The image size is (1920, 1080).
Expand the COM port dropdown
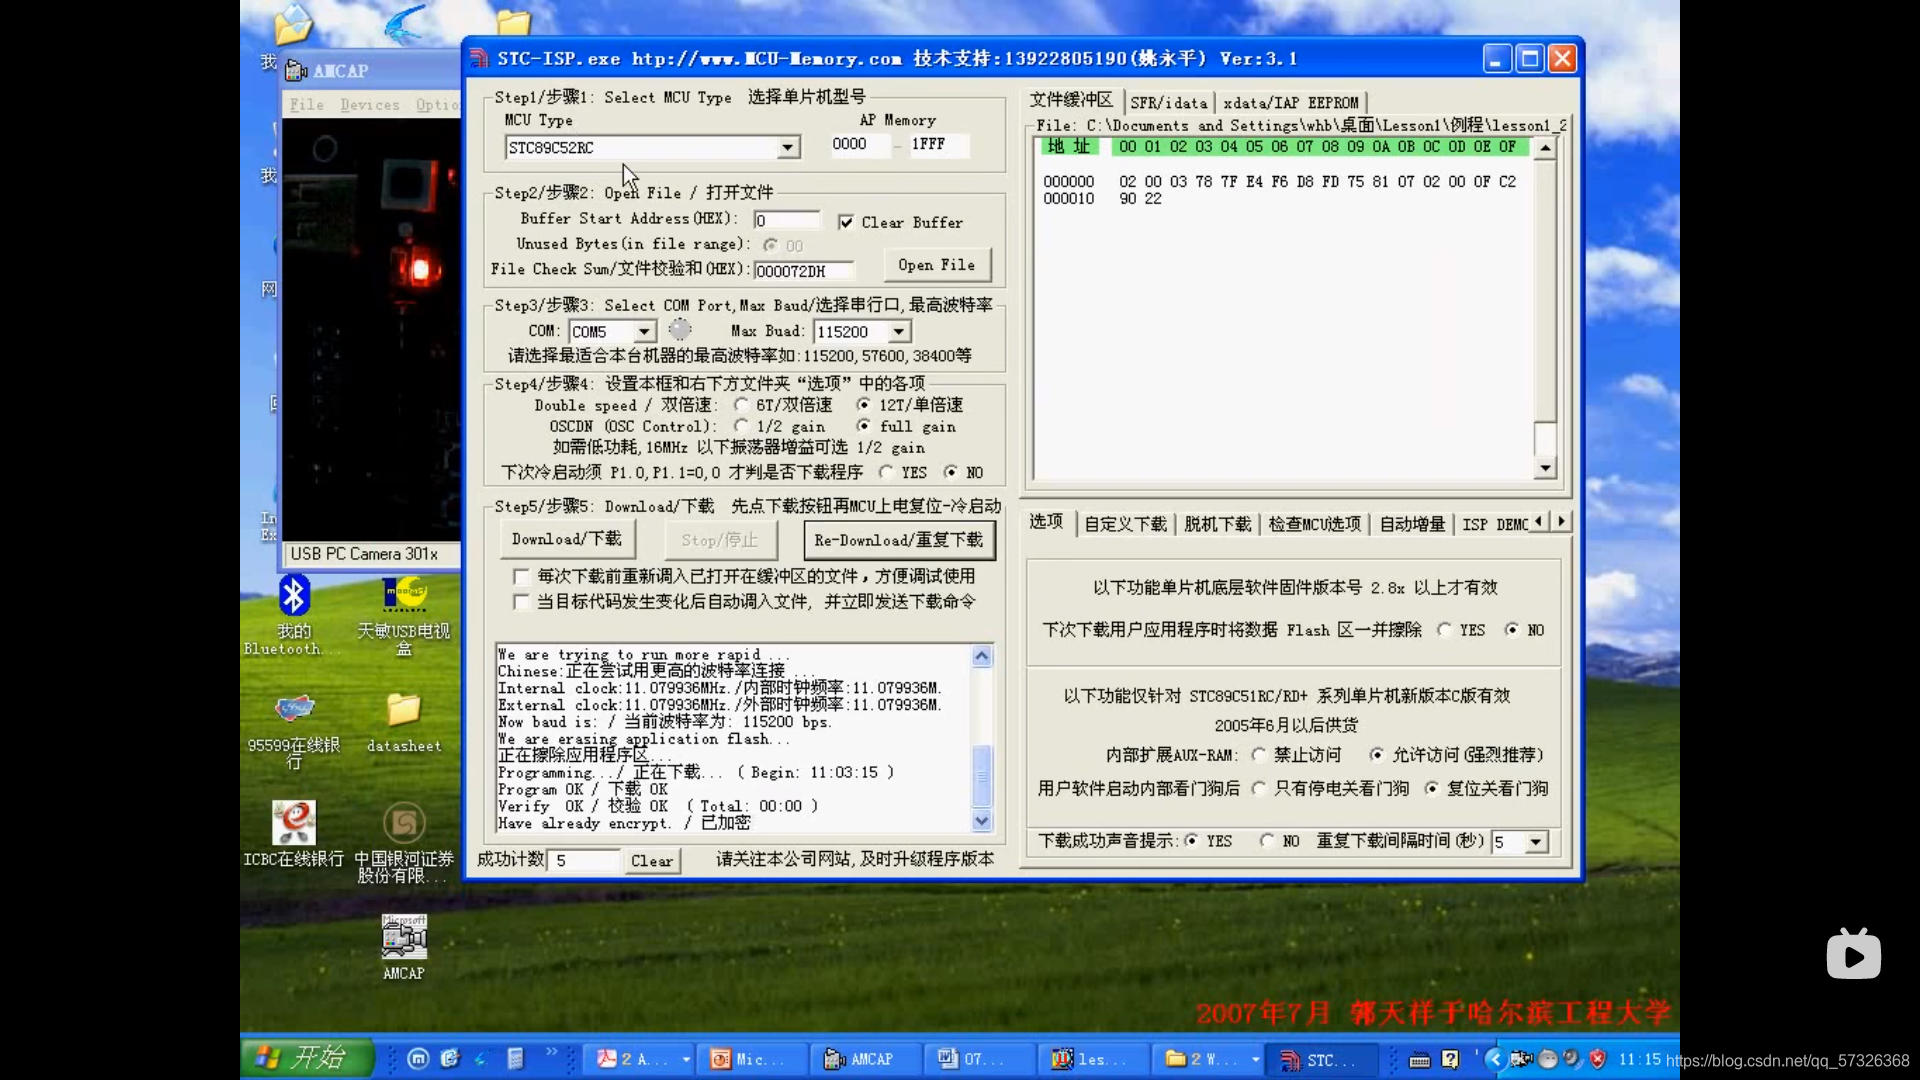[x=644, y=332]
